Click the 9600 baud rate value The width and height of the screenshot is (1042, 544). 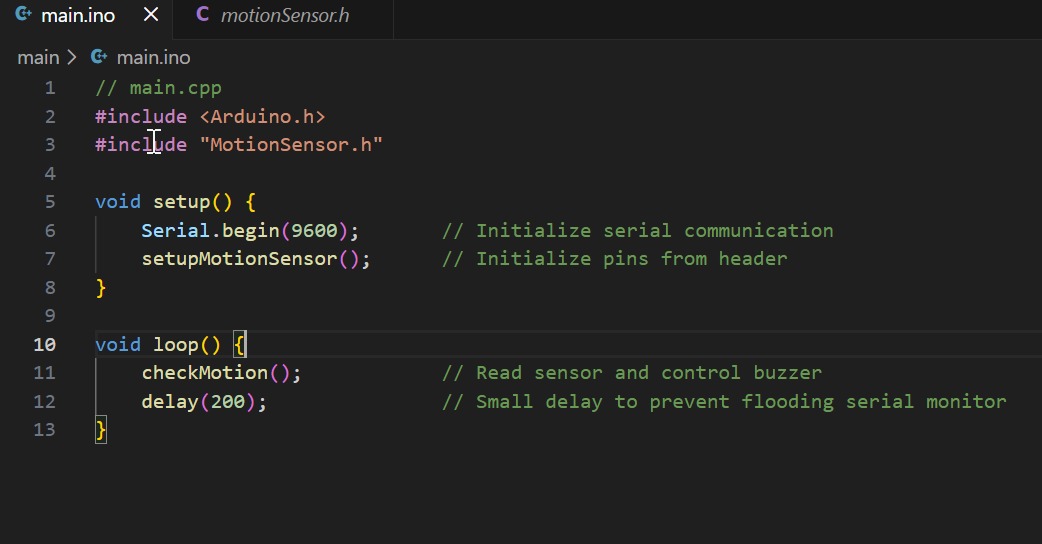(314, 231)
